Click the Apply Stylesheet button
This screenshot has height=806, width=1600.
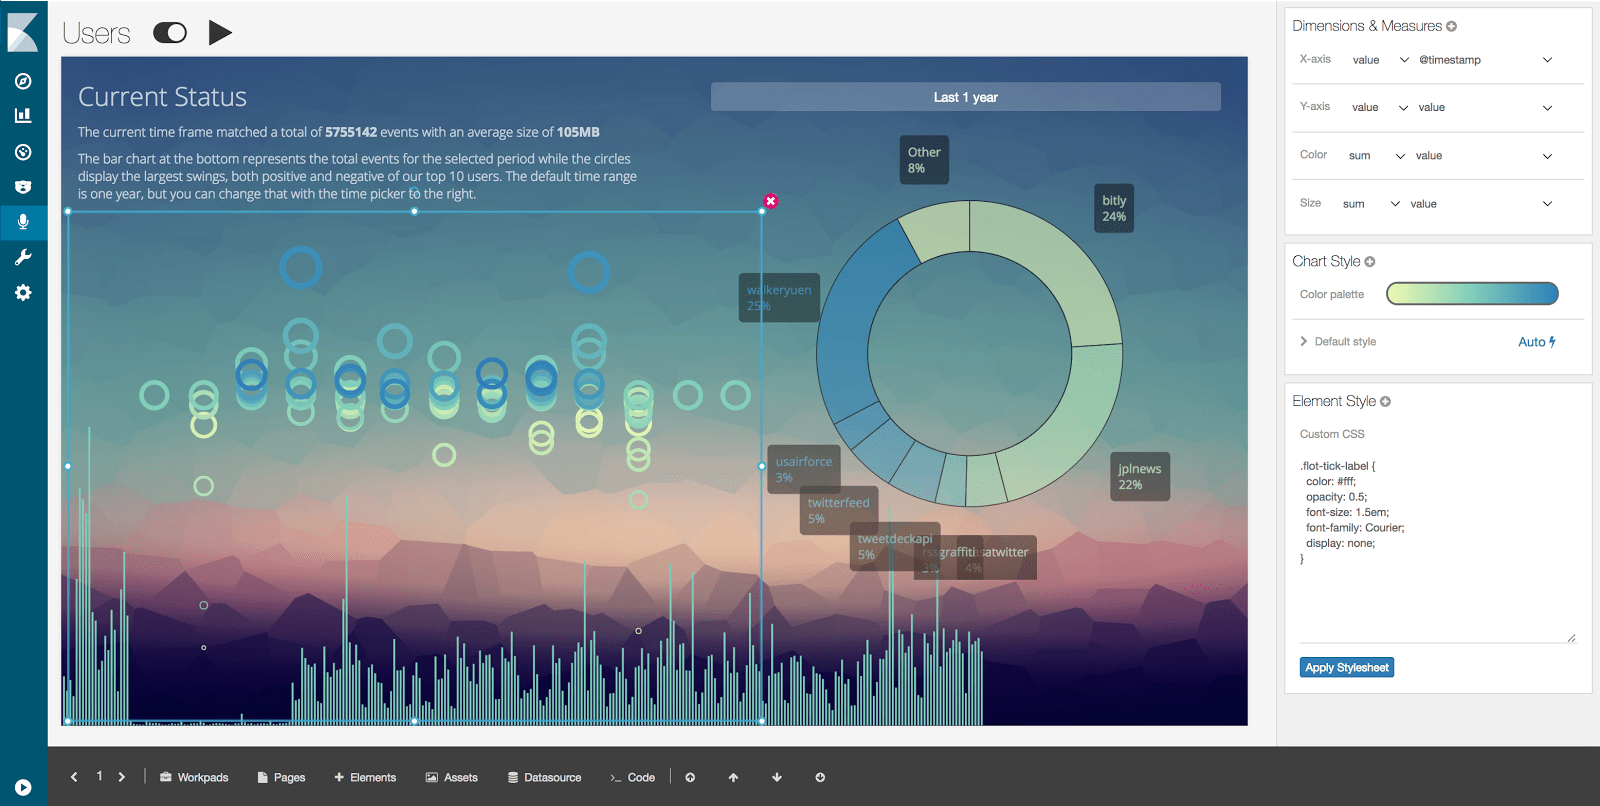[x=1347, y=668]
